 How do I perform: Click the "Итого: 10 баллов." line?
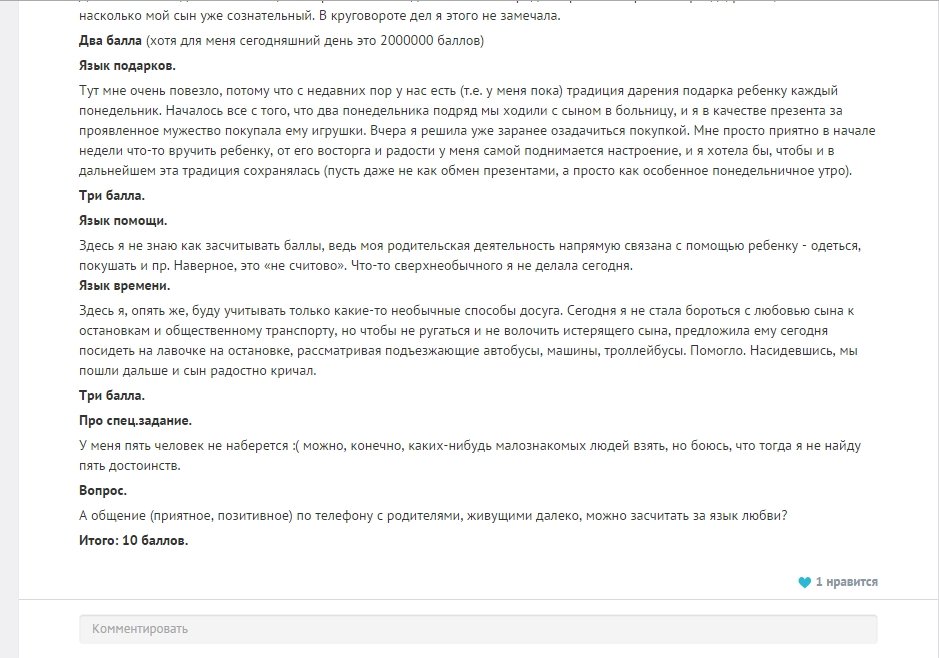133,541
